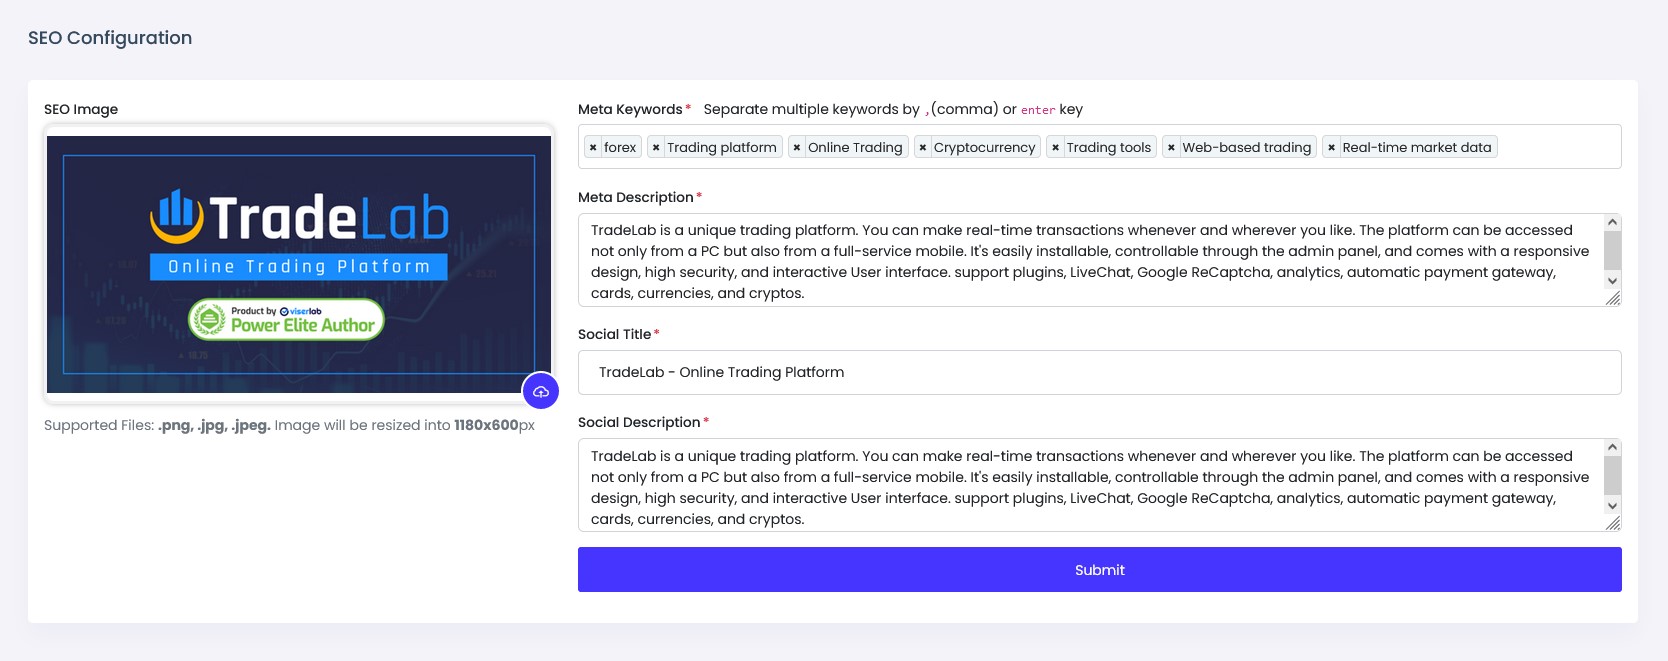This screenshot has height=661, width=1668.
Task: Click Social Description scrollbar down arrow
Action: [1612, 507]
